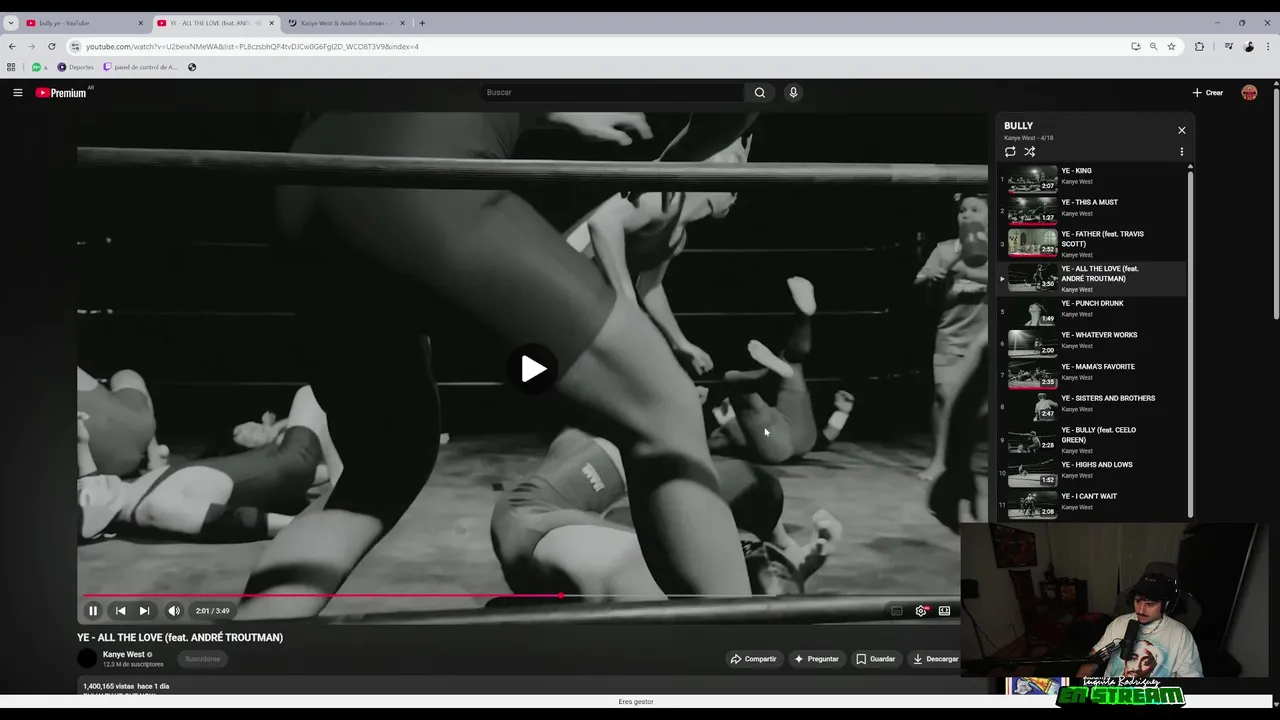Play YE - BULLY (feat. CEELO GREEN)
This screenshot has width=1280, height=720.
coord(1093,440)
